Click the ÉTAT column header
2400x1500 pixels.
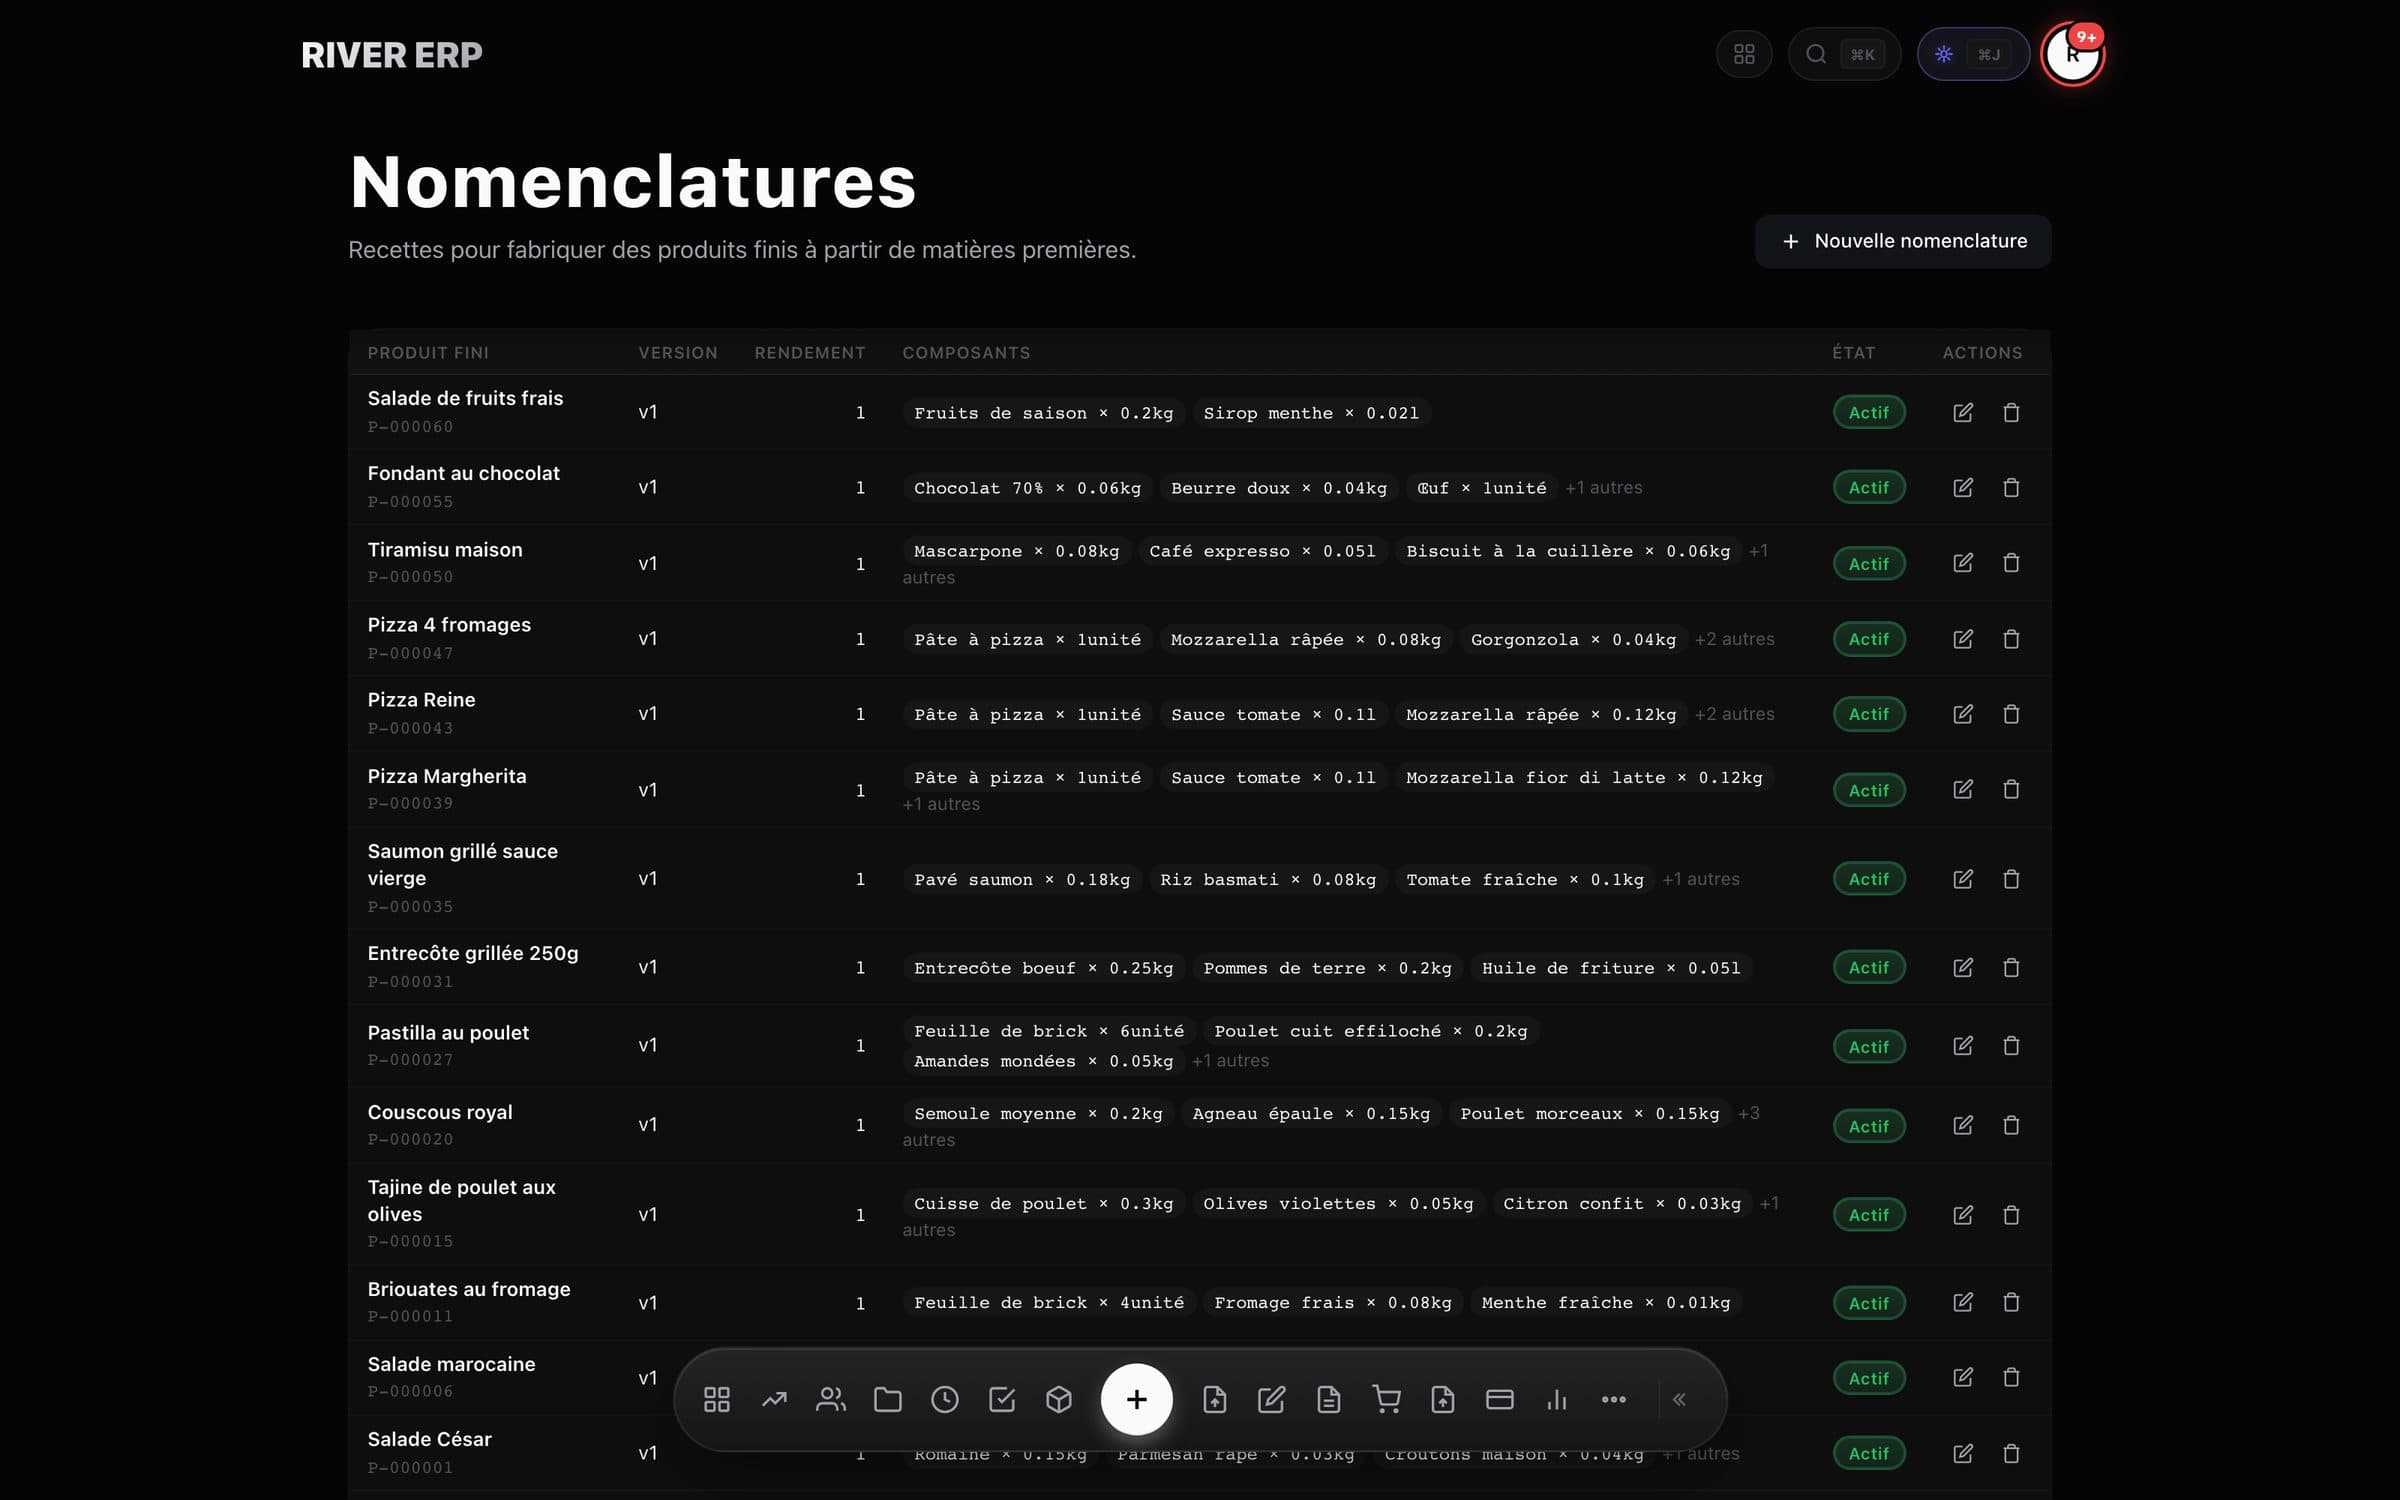1854,353
